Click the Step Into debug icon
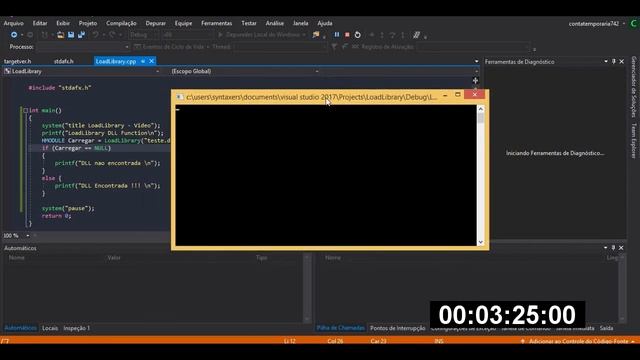The image size is (640, 360). (382, 35)
